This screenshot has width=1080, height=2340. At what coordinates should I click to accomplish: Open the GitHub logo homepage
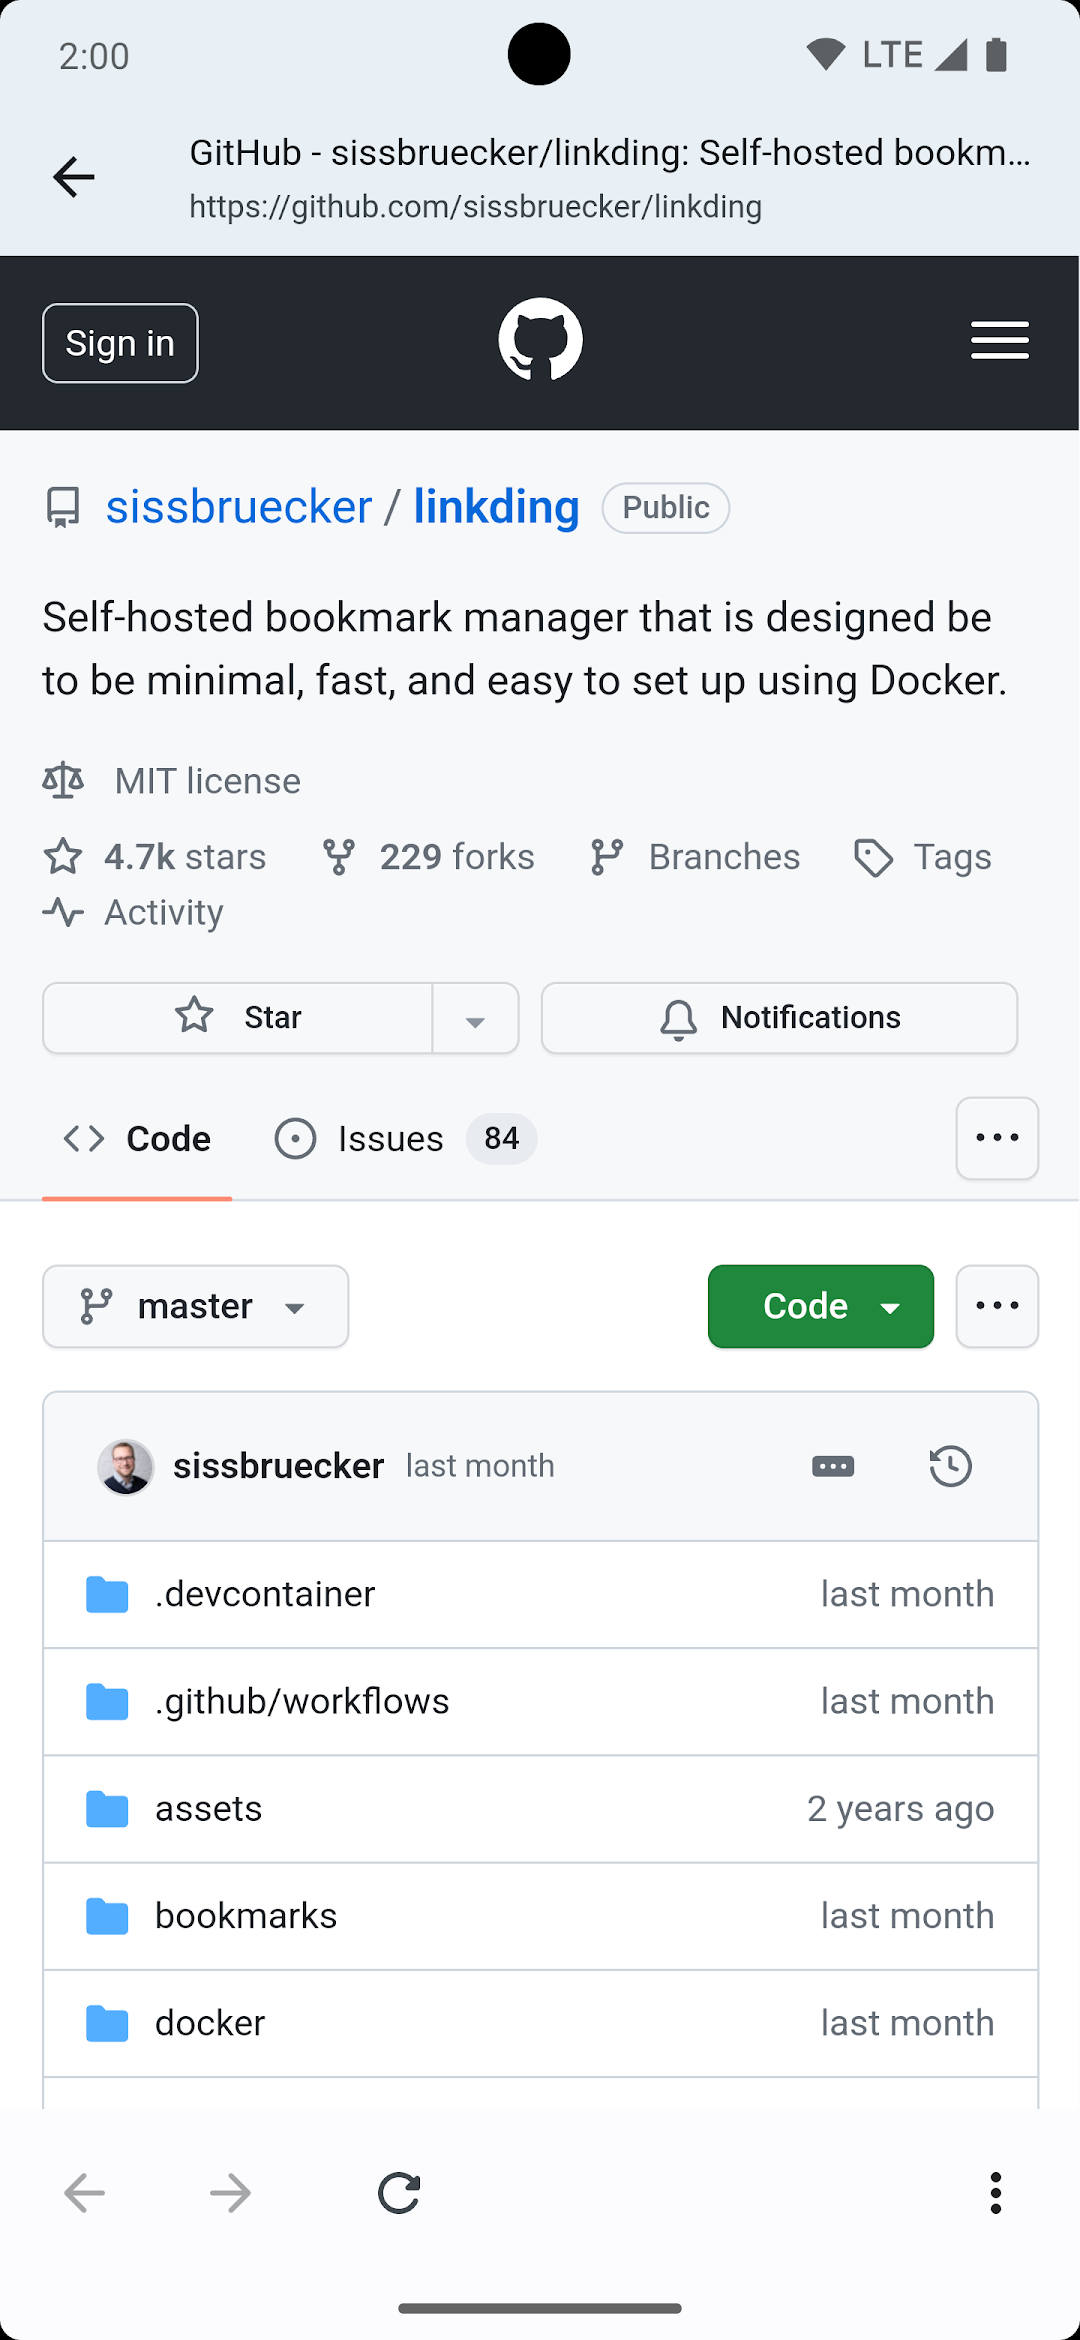click(540, 340)
